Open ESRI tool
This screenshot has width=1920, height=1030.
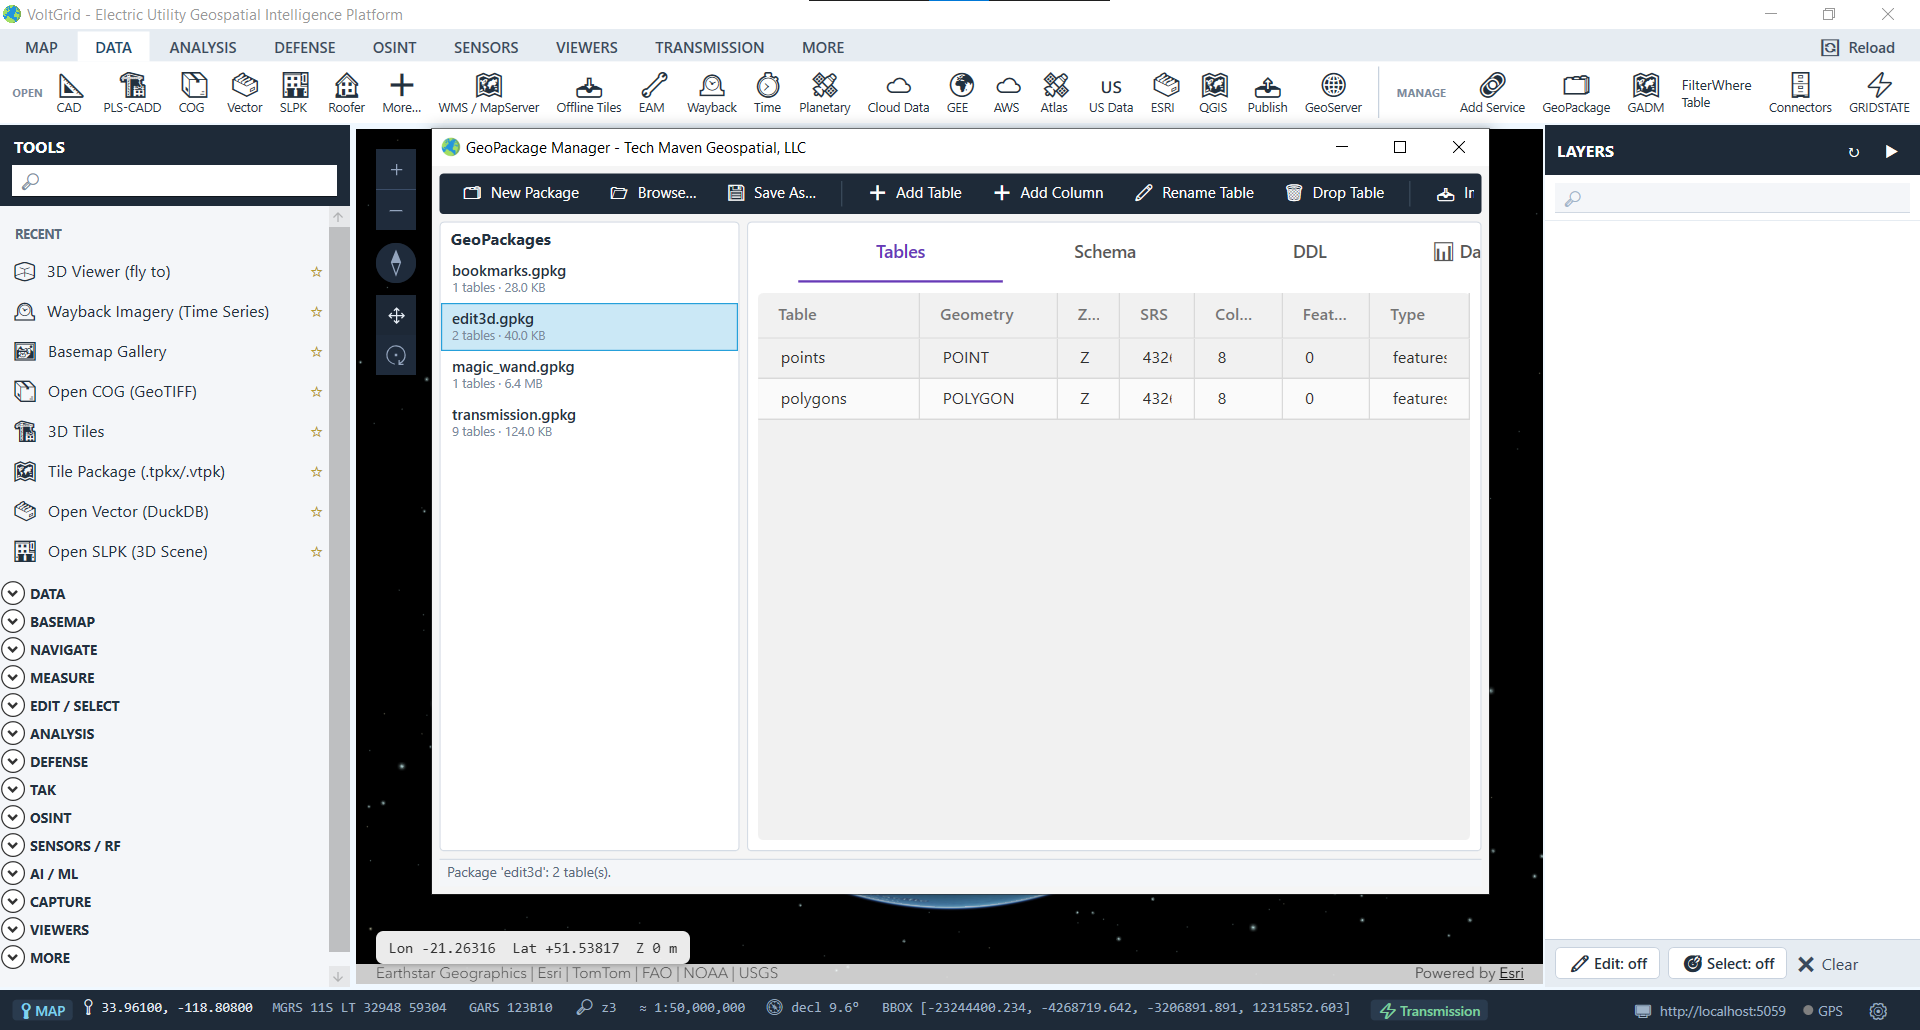[1163, 93]
